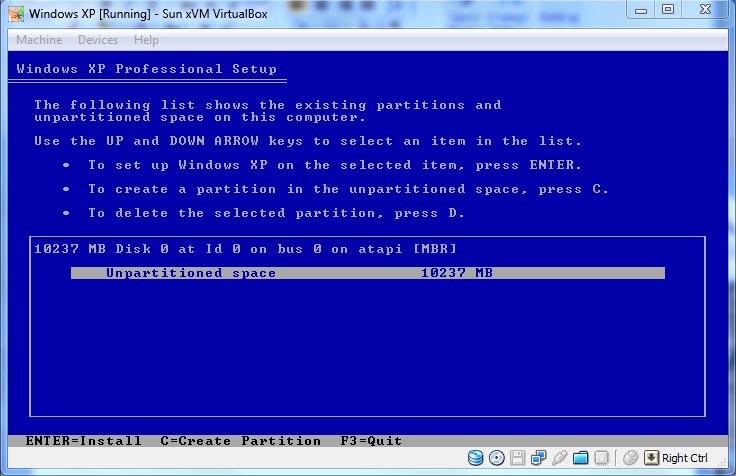Minimize the VirtualBox window
736x476 pixels.
pyautogui.click(x=641, y=10)
